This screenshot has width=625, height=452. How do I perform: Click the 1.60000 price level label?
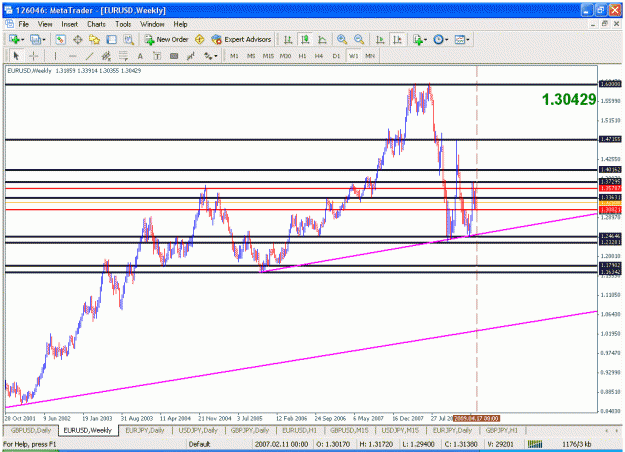[610, 84]
